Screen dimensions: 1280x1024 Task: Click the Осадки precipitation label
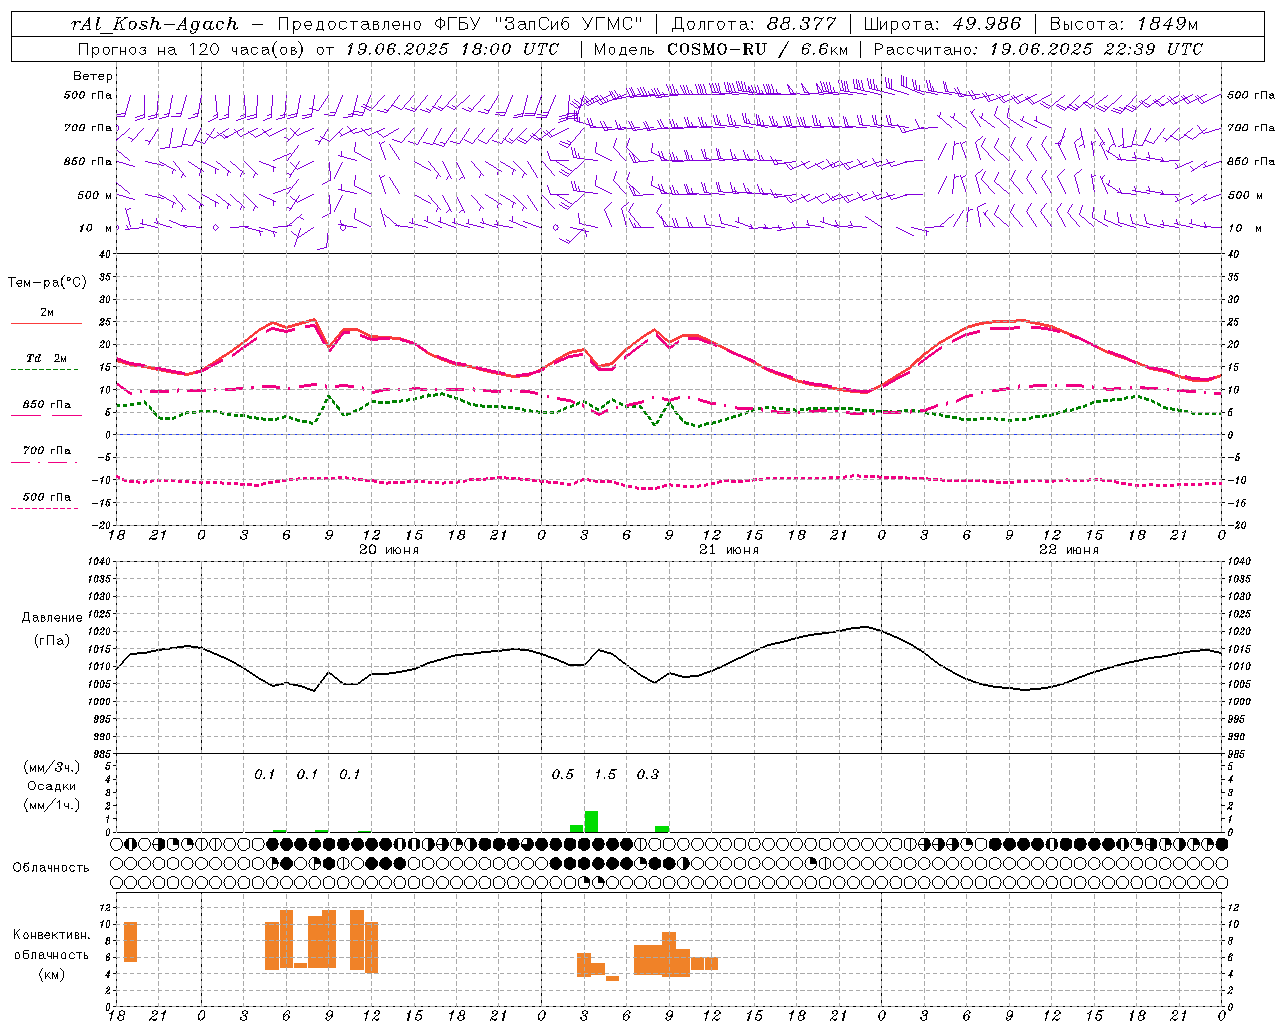click(51, 786)
